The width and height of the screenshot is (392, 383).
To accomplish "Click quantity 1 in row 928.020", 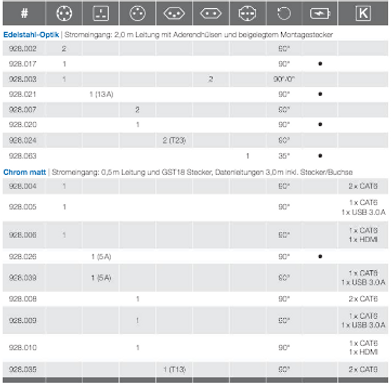I will 138,125.
